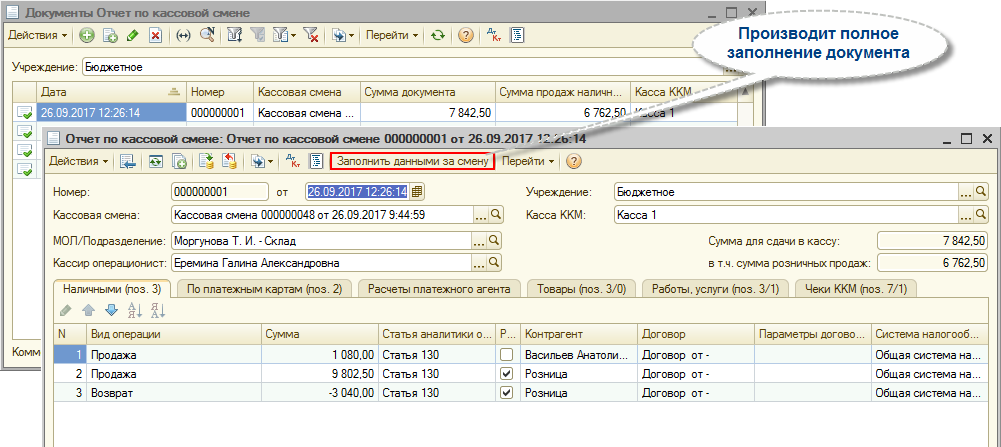Open Действия dropdown in the documents list window
1001x447 pixels.
click(38, 35)
